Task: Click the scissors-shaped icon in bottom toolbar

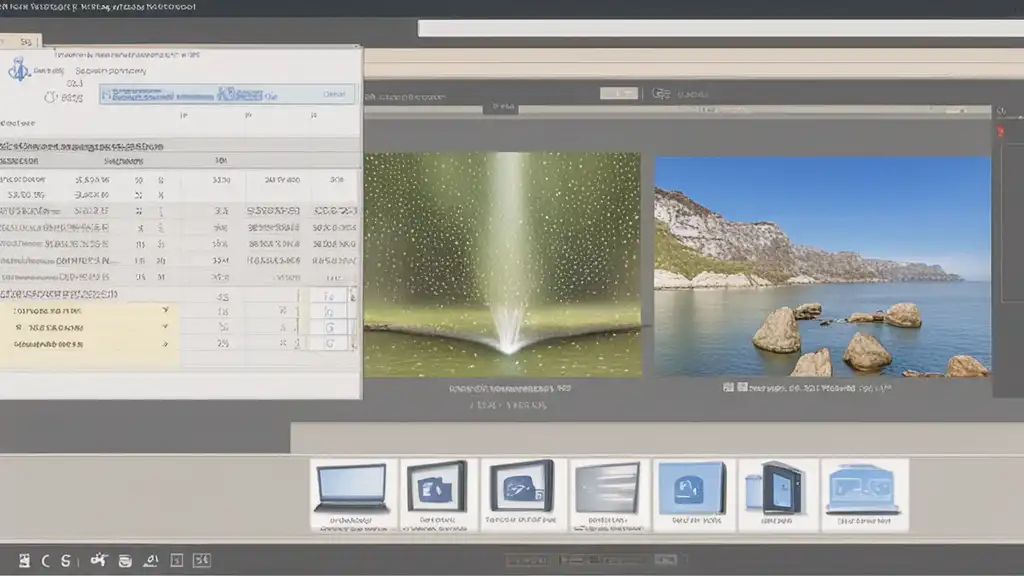Action: pyautogui.click(x=99, y=560)
